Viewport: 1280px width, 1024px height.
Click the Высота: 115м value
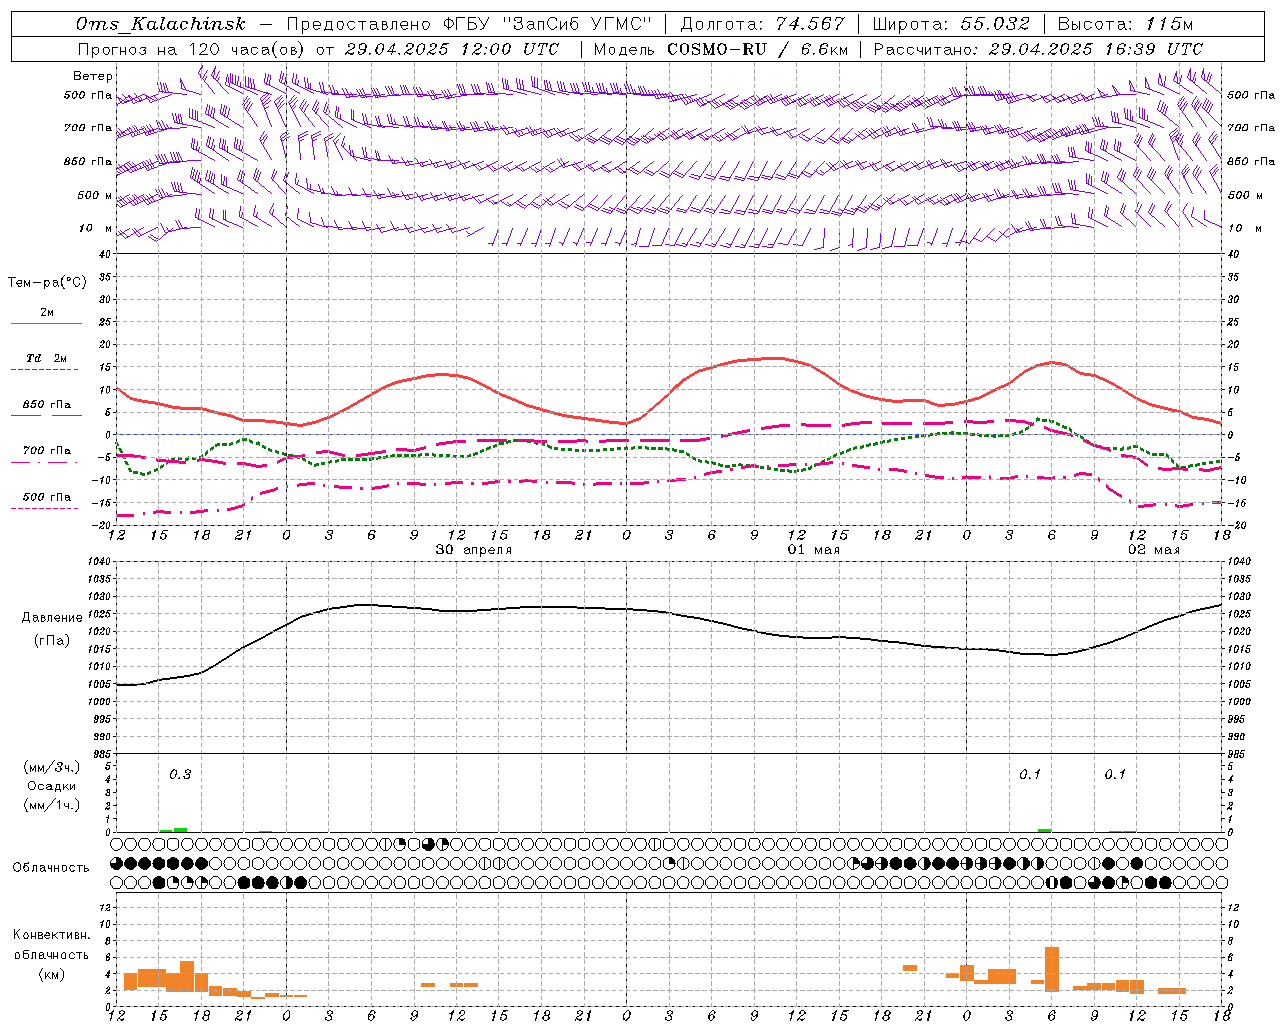[x=1125, y=24]
